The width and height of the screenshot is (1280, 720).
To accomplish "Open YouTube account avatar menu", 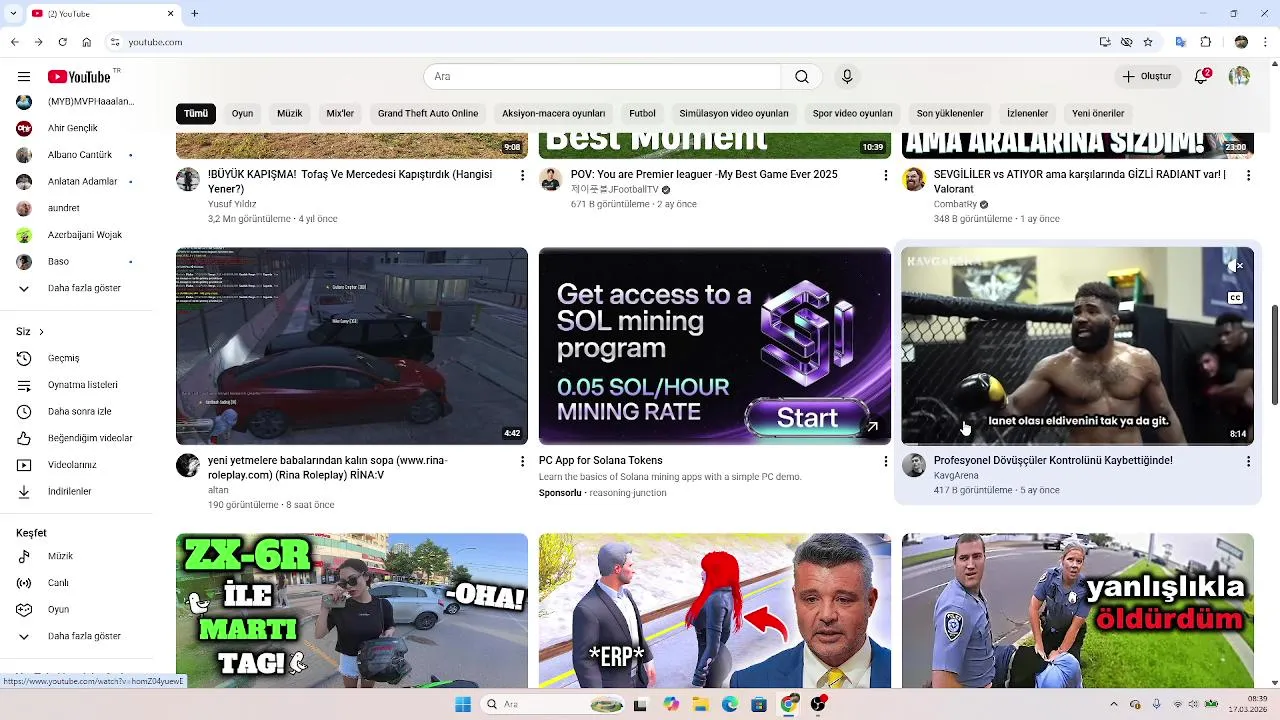I will point(1239,76).
